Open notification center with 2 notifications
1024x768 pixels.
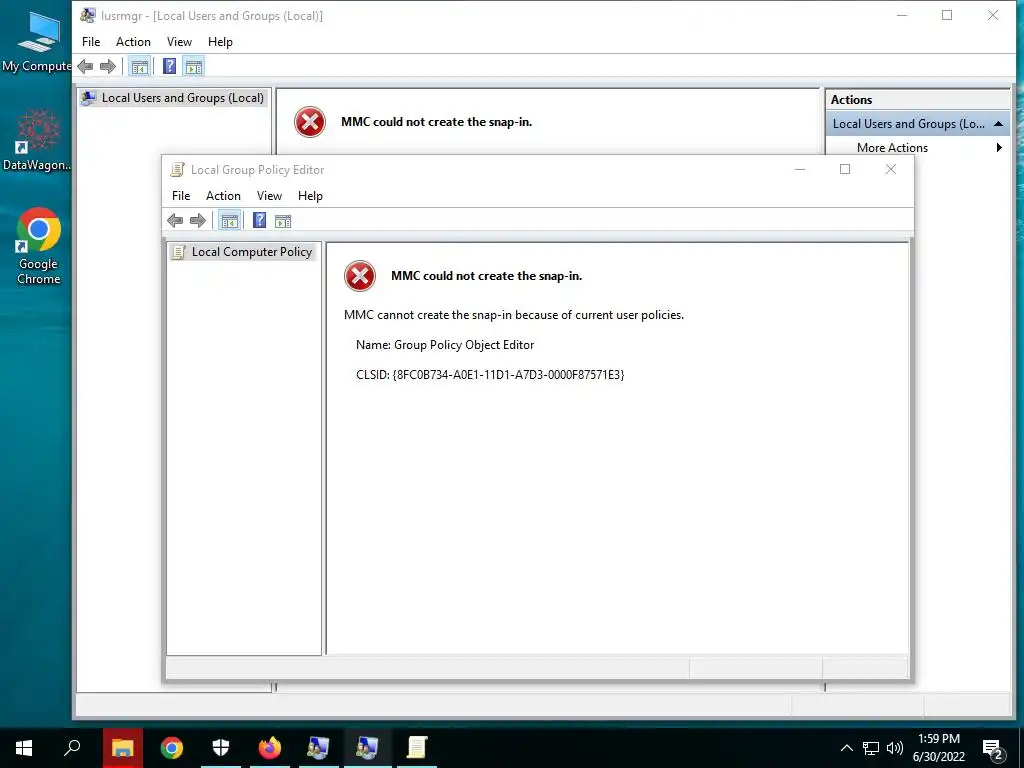coord(993,749)
